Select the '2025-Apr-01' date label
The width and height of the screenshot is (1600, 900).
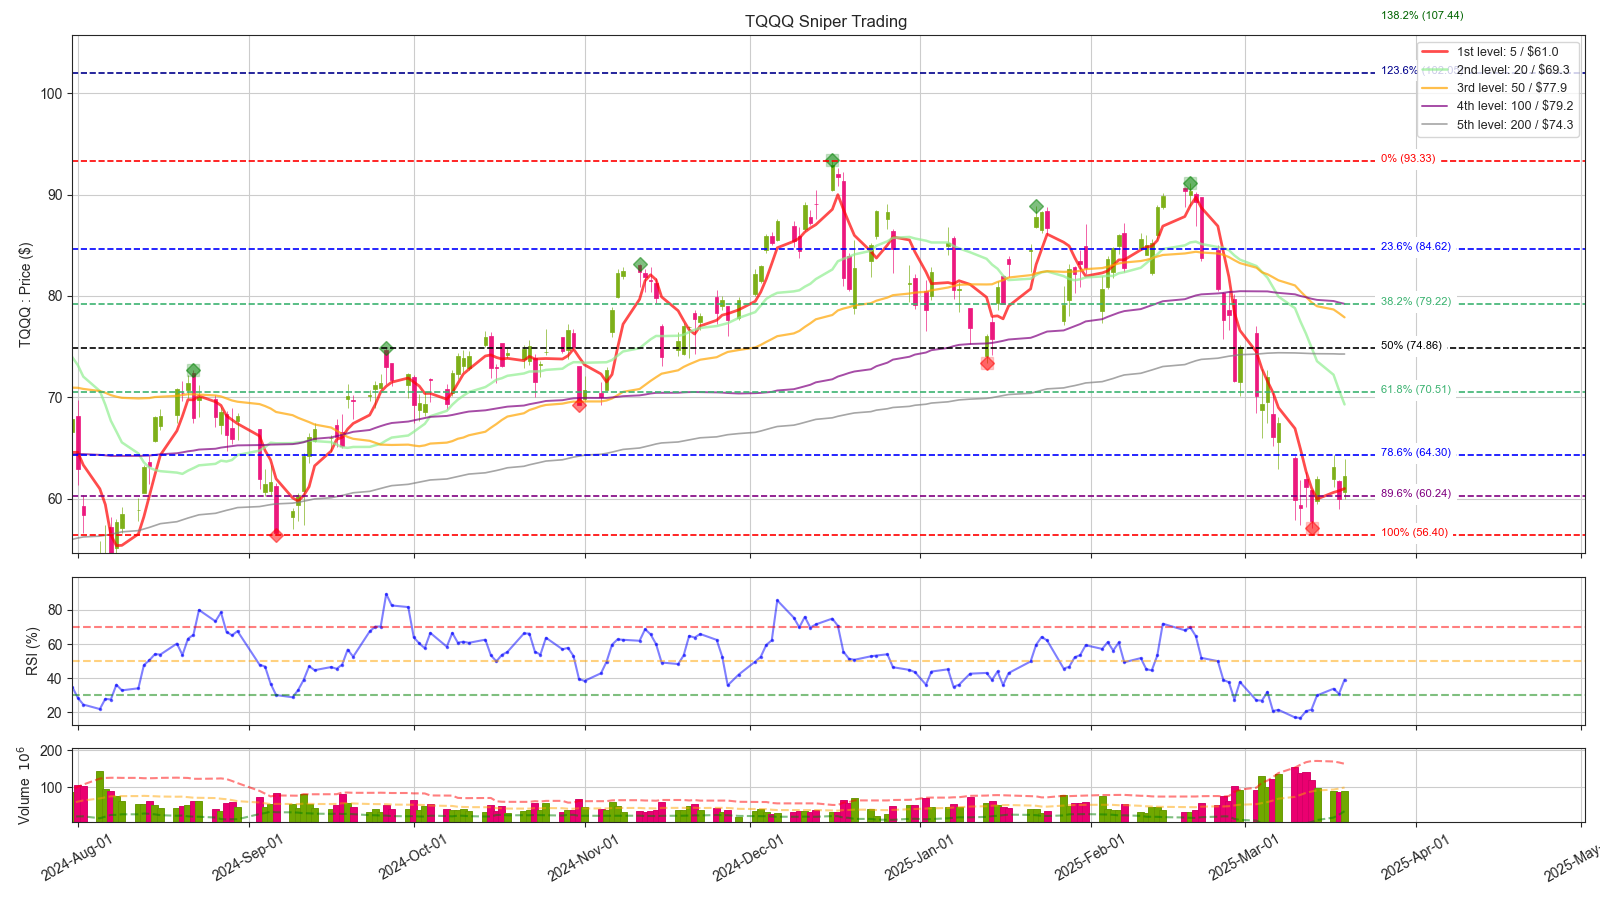coord(1417,857)
